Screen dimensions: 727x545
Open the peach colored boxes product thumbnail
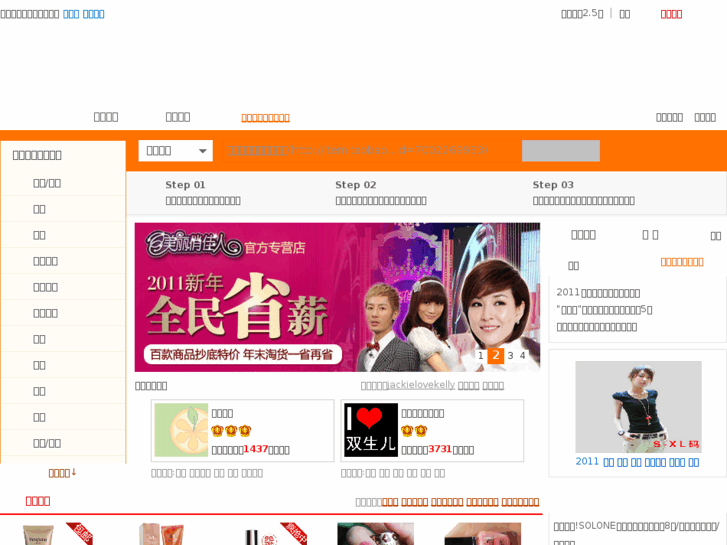(x=161, y=534)
